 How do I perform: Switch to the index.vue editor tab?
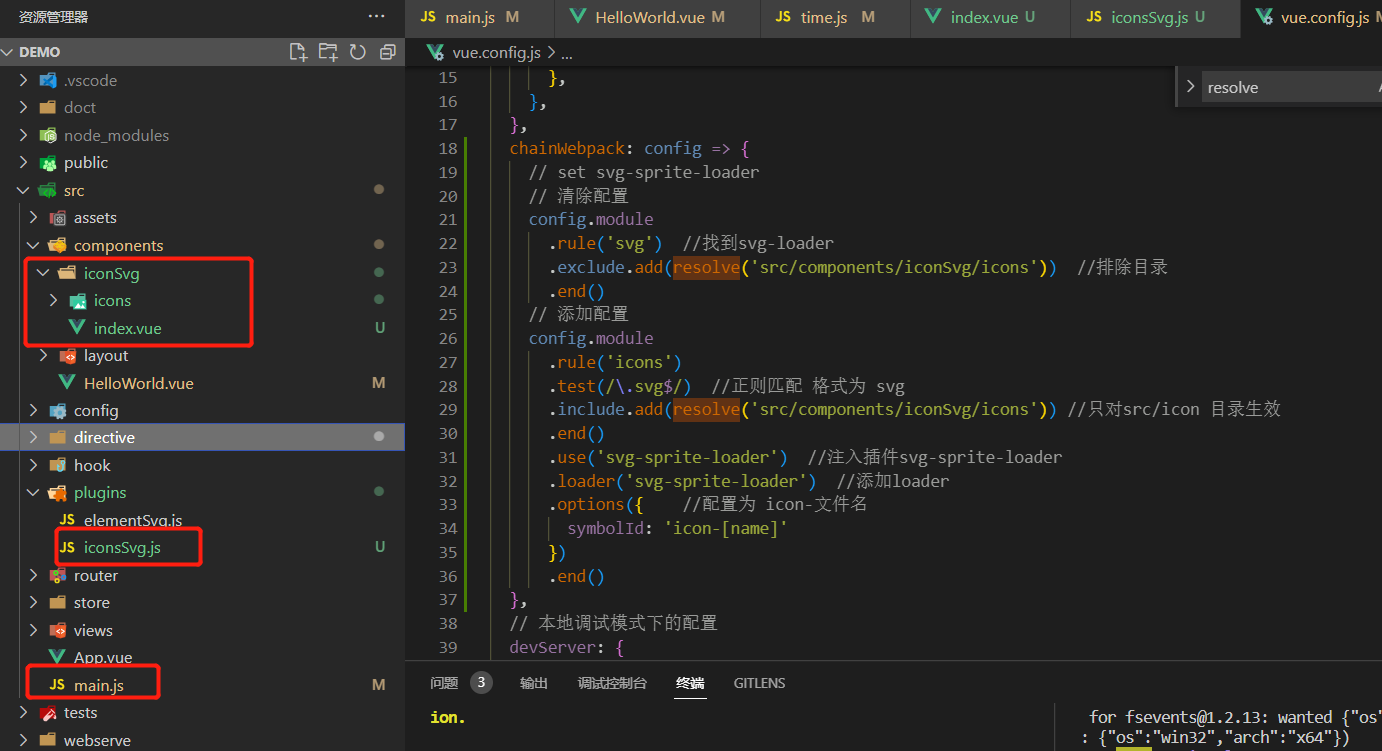(x=991, y=17)
